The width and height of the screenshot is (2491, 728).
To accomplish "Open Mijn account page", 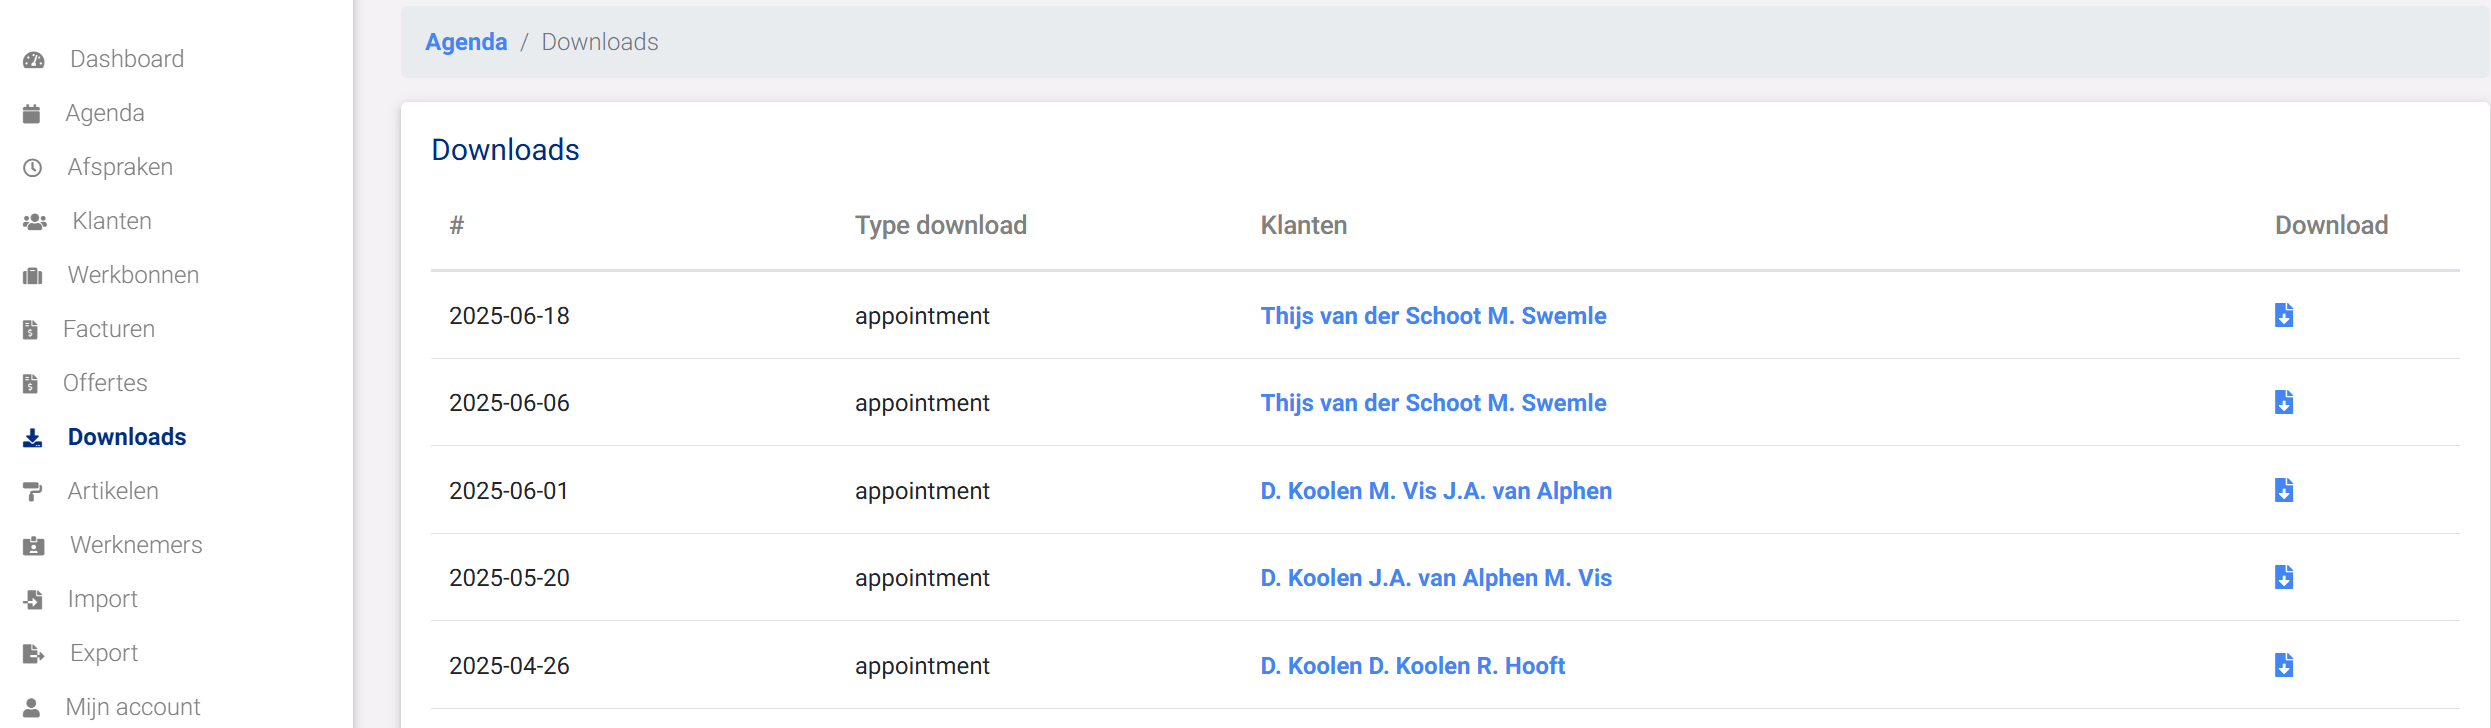I will coord(133,707).
